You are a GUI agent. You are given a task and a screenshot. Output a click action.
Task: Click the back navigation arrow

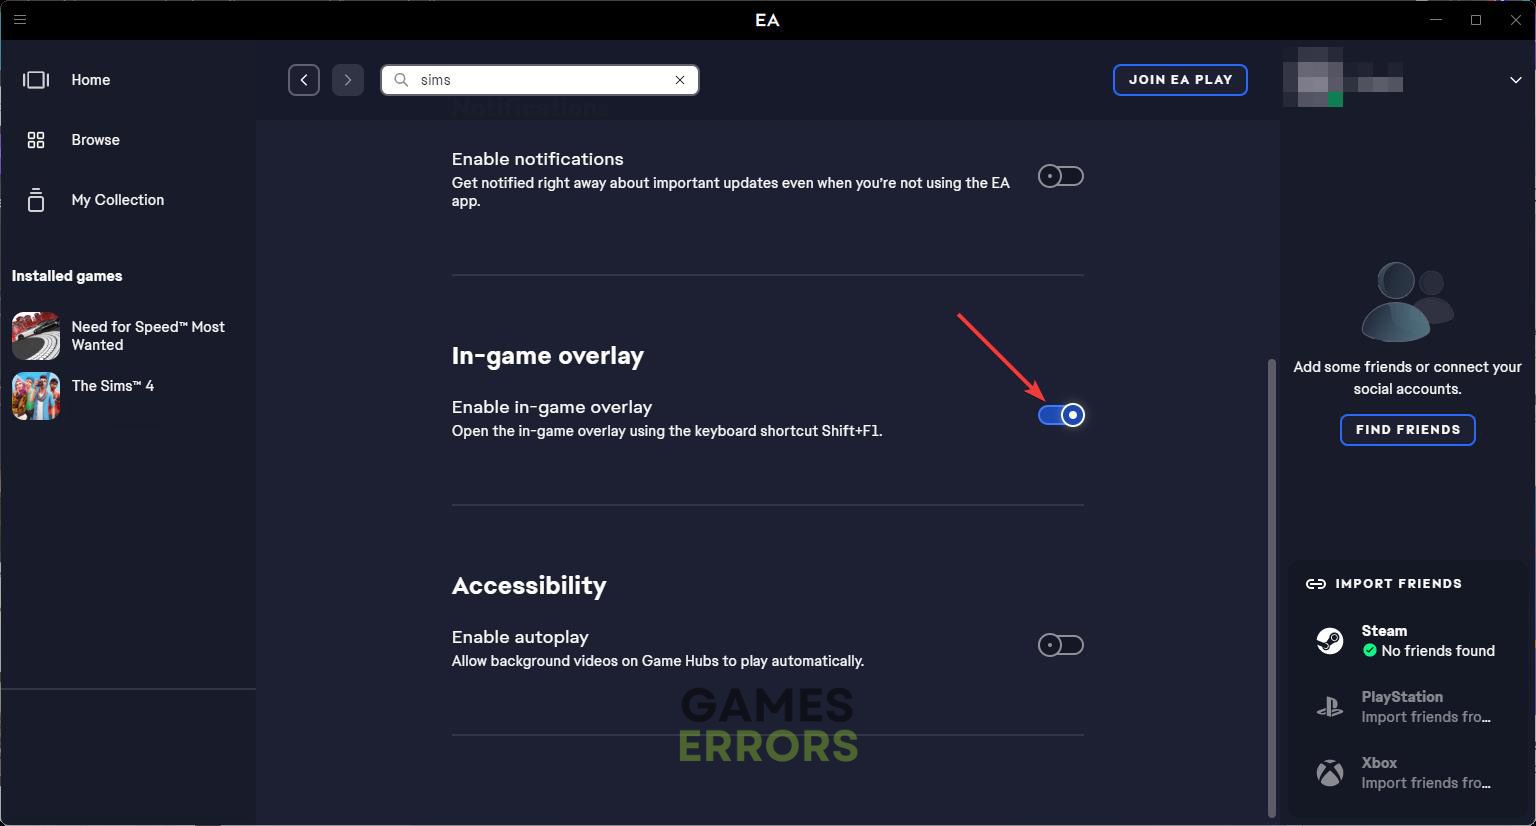tap(304, 80)
